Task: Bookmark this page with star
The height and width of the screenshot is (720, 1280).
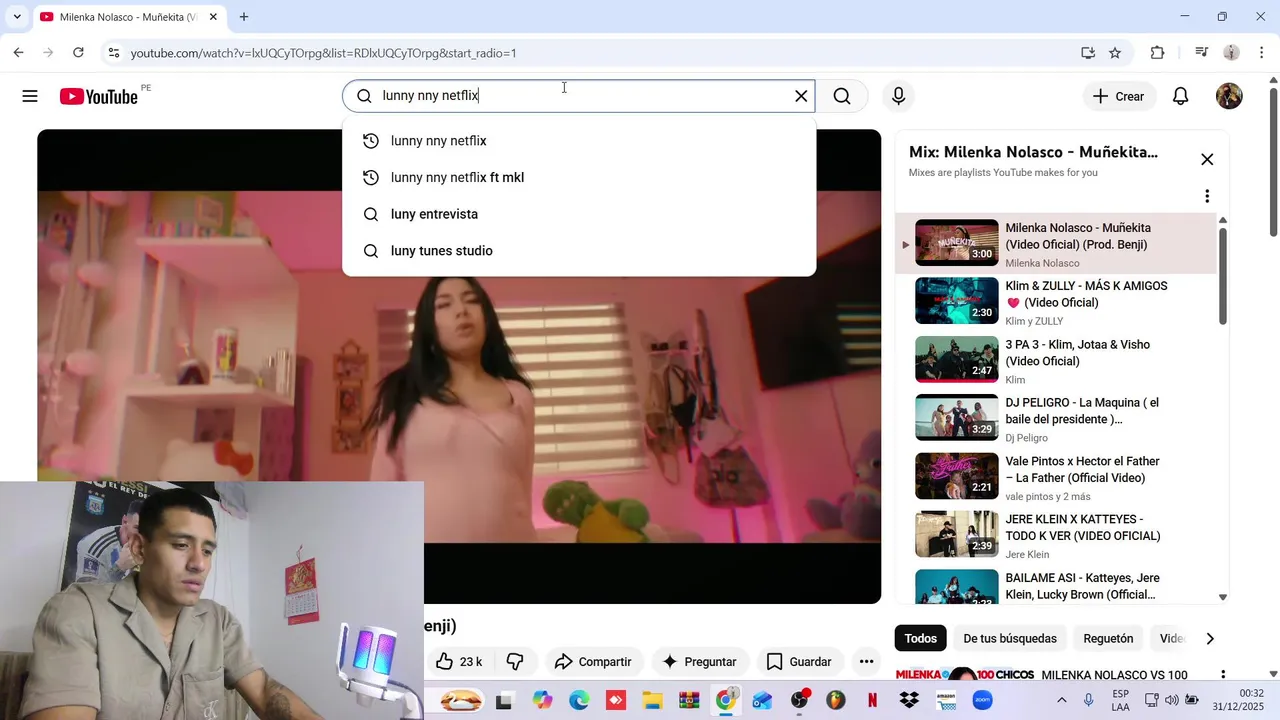Action: 1115,53
